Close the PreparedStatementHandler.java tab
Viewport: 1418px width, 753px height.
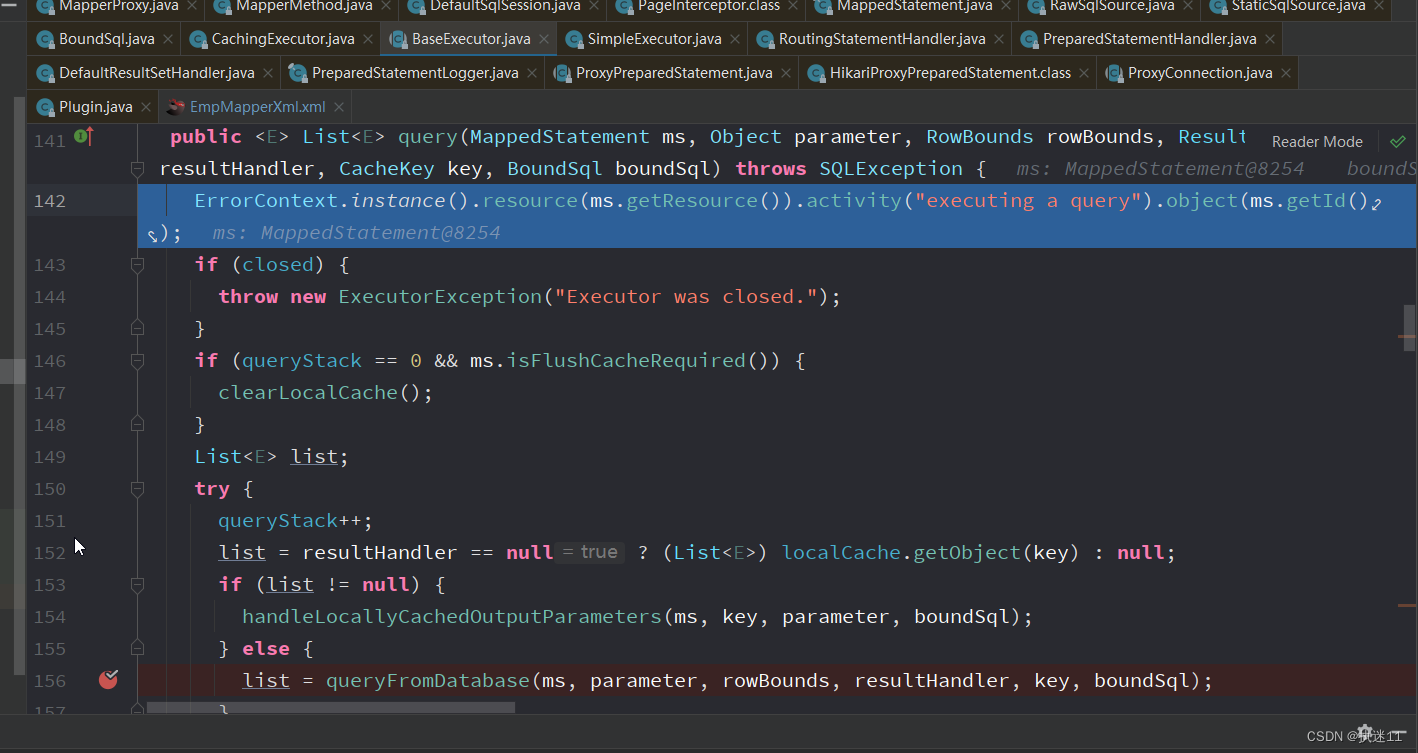[1272, 40]
